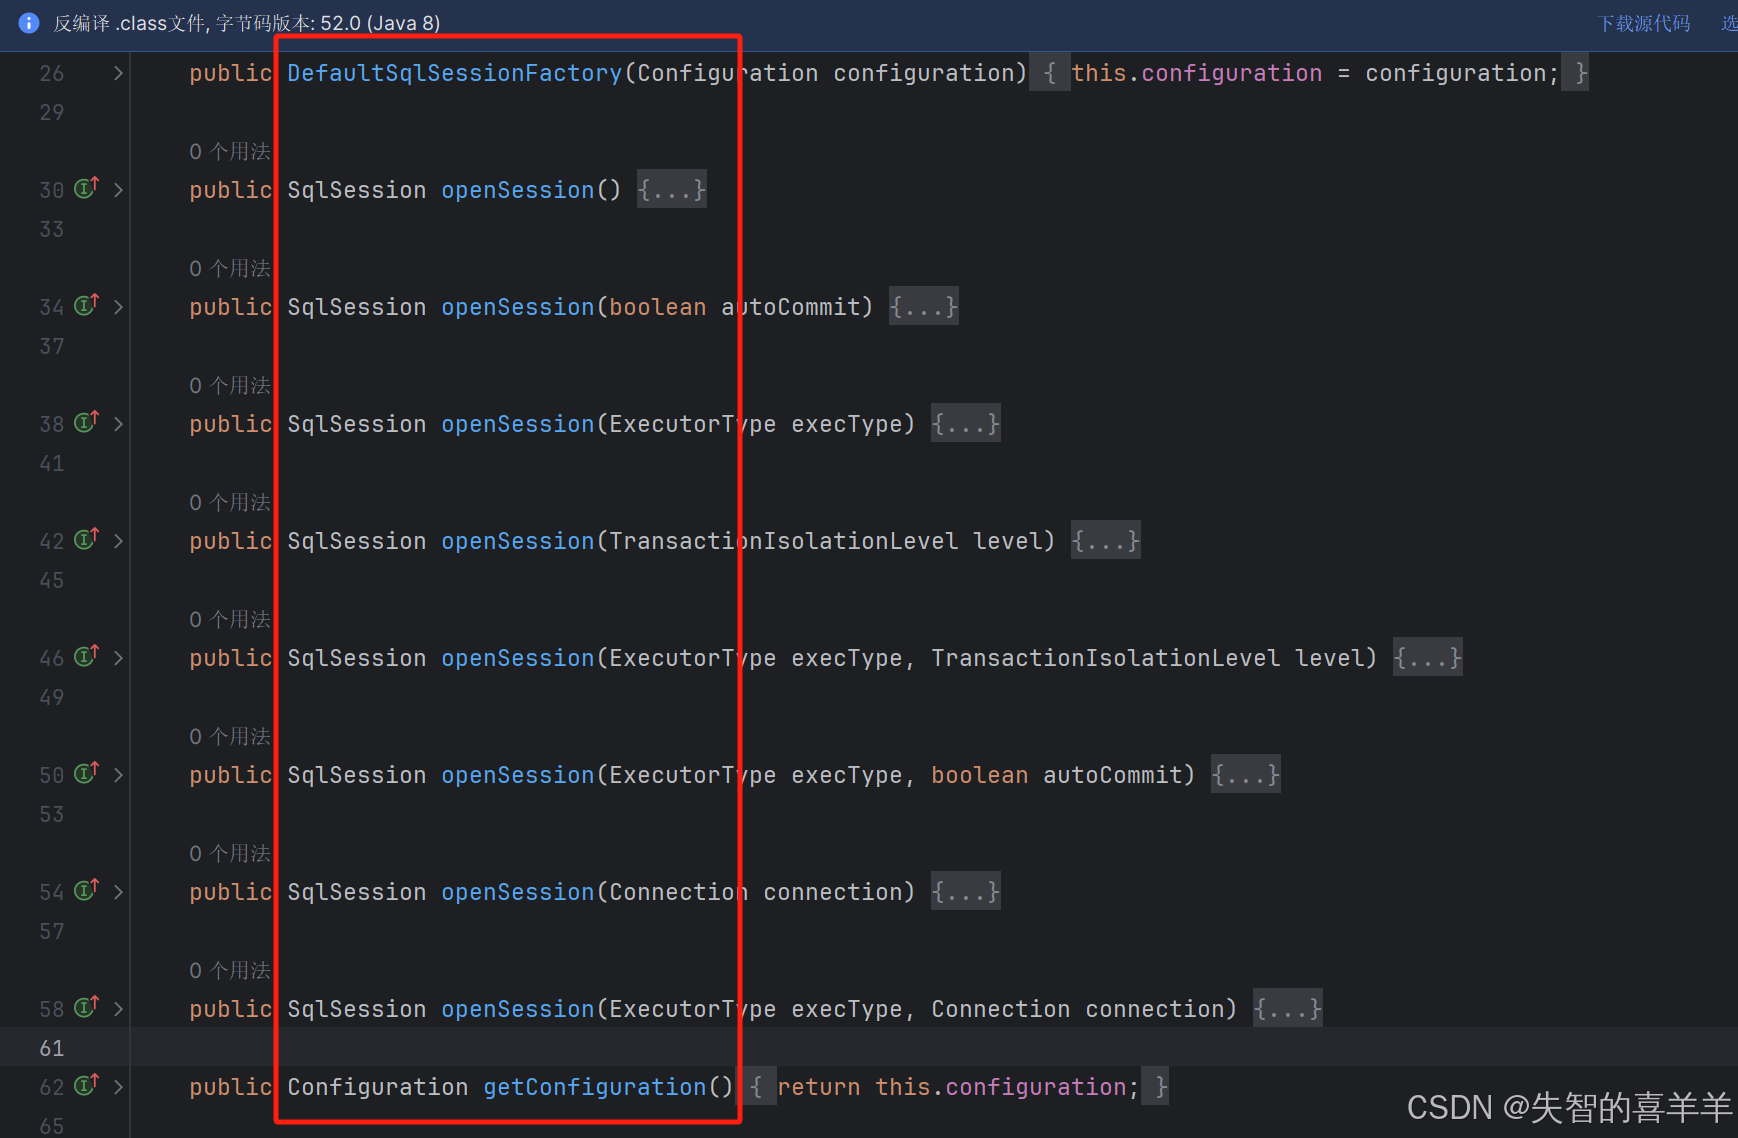The height and width of the screenshot is (1138, 1738).
Task: Open the 下载源代码 link
Action: pos(1644,22)
